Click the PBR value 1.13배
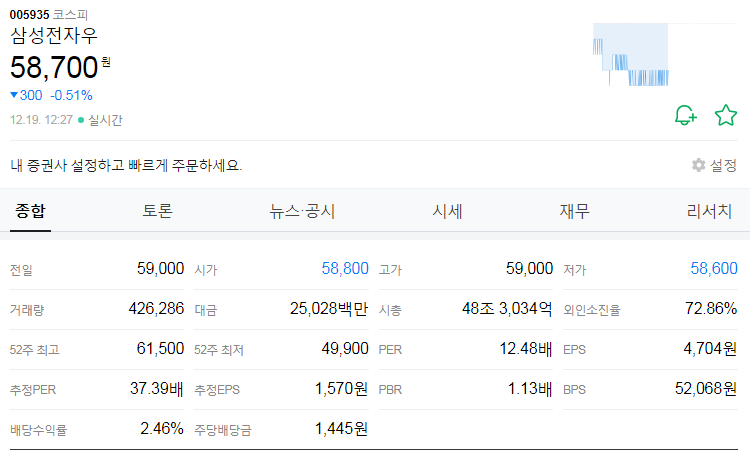The width and height of the screenshot is (750, 455). point(530,388)
